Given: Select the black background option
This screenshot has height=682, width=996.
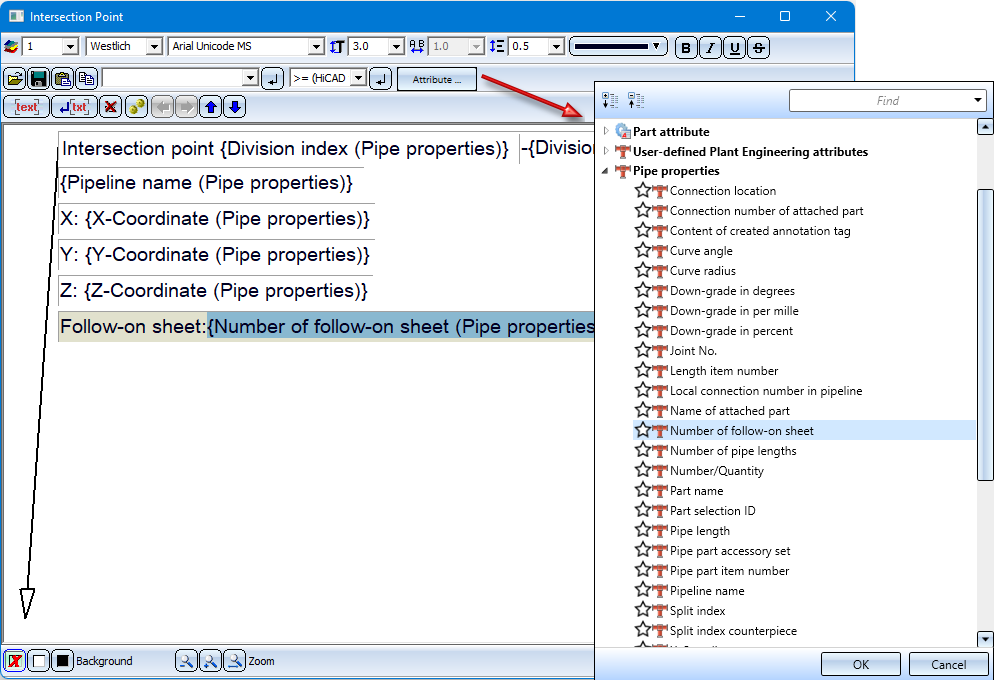Looking at the screenshot, I should click(x=62, y=661).
